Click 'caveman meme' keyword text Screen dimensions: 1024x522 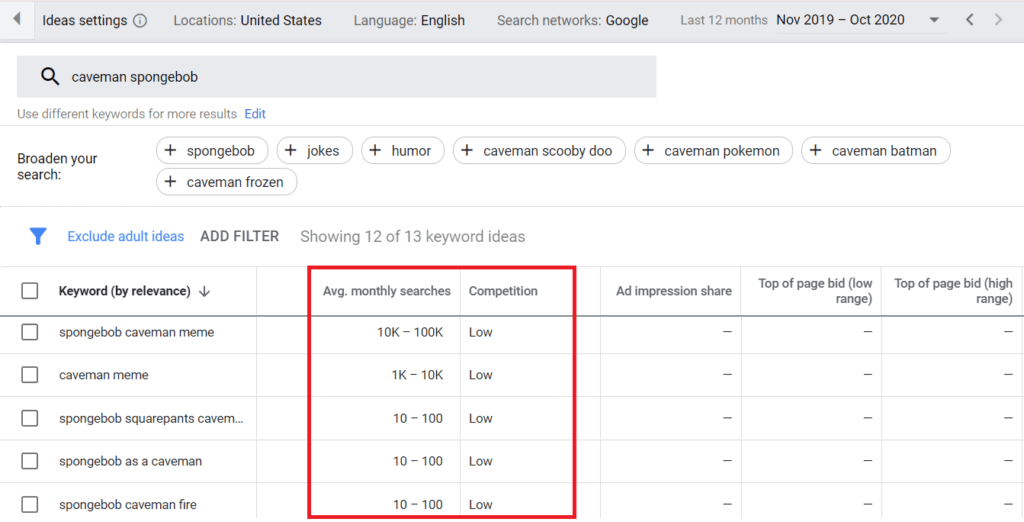coord(104,375)
